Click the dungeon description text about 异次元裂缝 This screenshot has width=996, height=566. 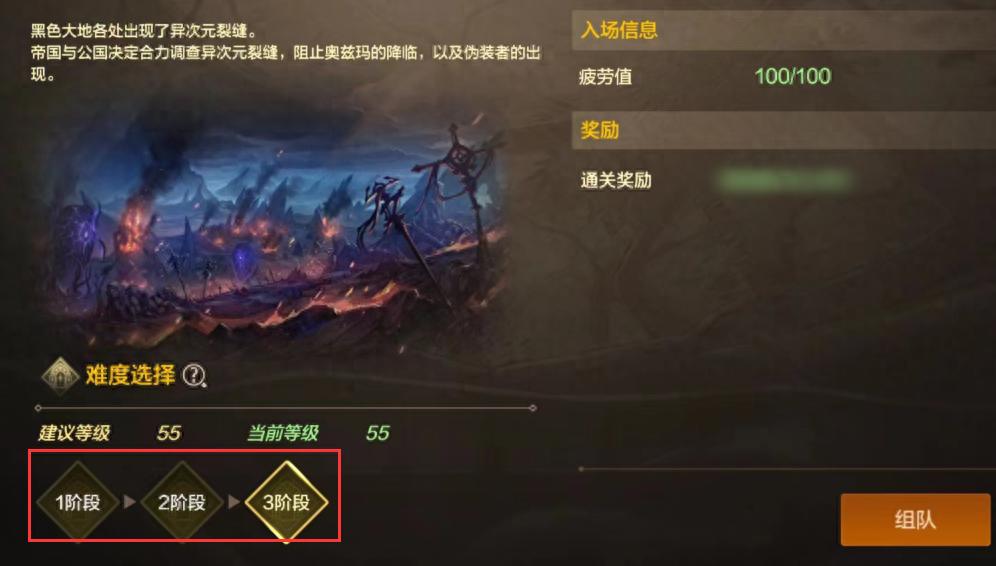(286, 52)
